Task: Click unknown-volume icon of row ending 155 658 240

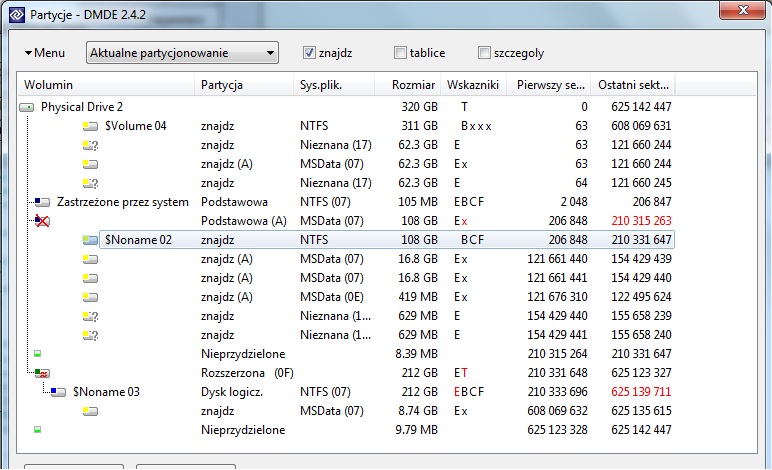Action: pos(91,335)
